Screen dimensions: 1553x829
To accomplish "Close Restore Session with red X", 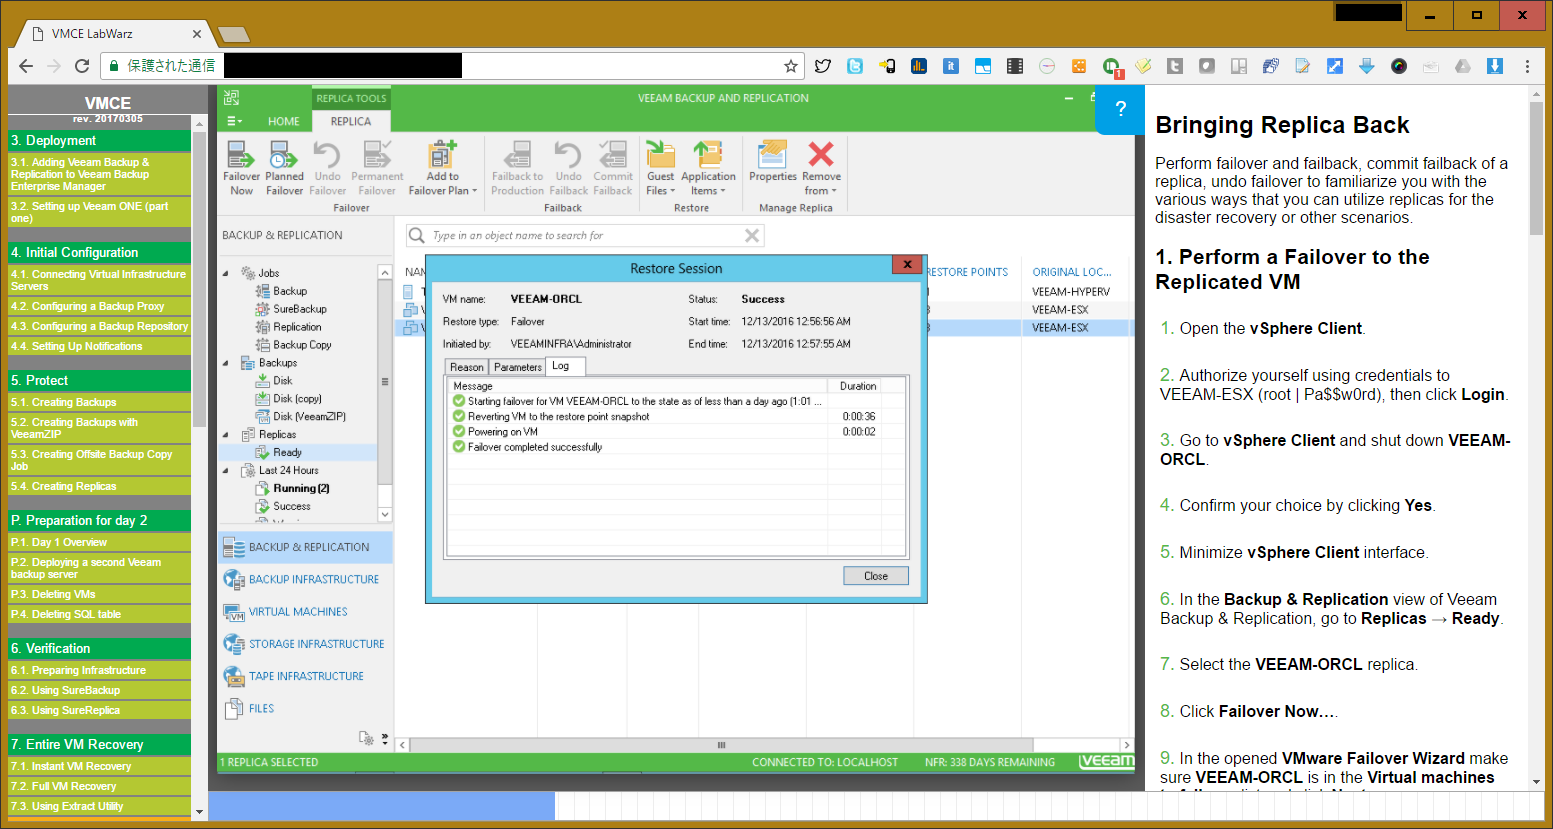I will click(907, 265).
